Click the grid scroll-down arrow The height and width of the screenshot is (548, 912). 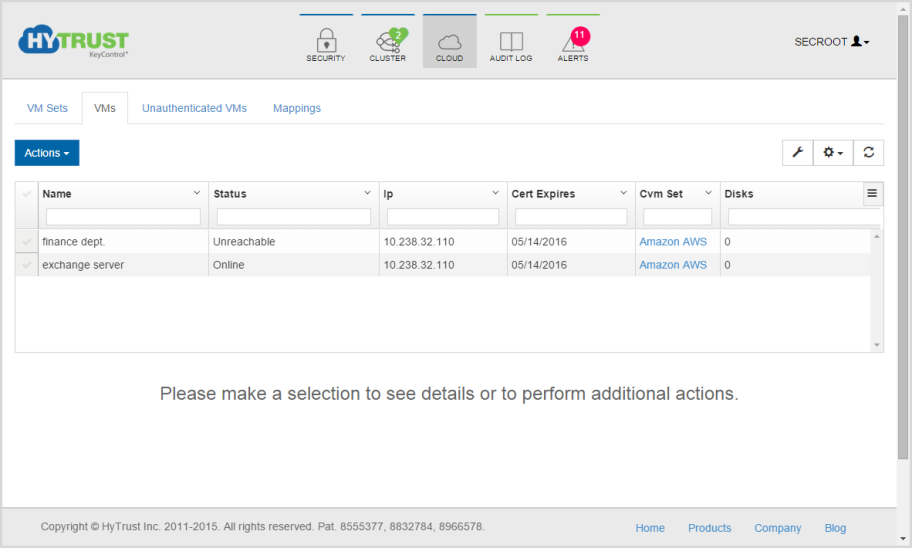(877, 345)
